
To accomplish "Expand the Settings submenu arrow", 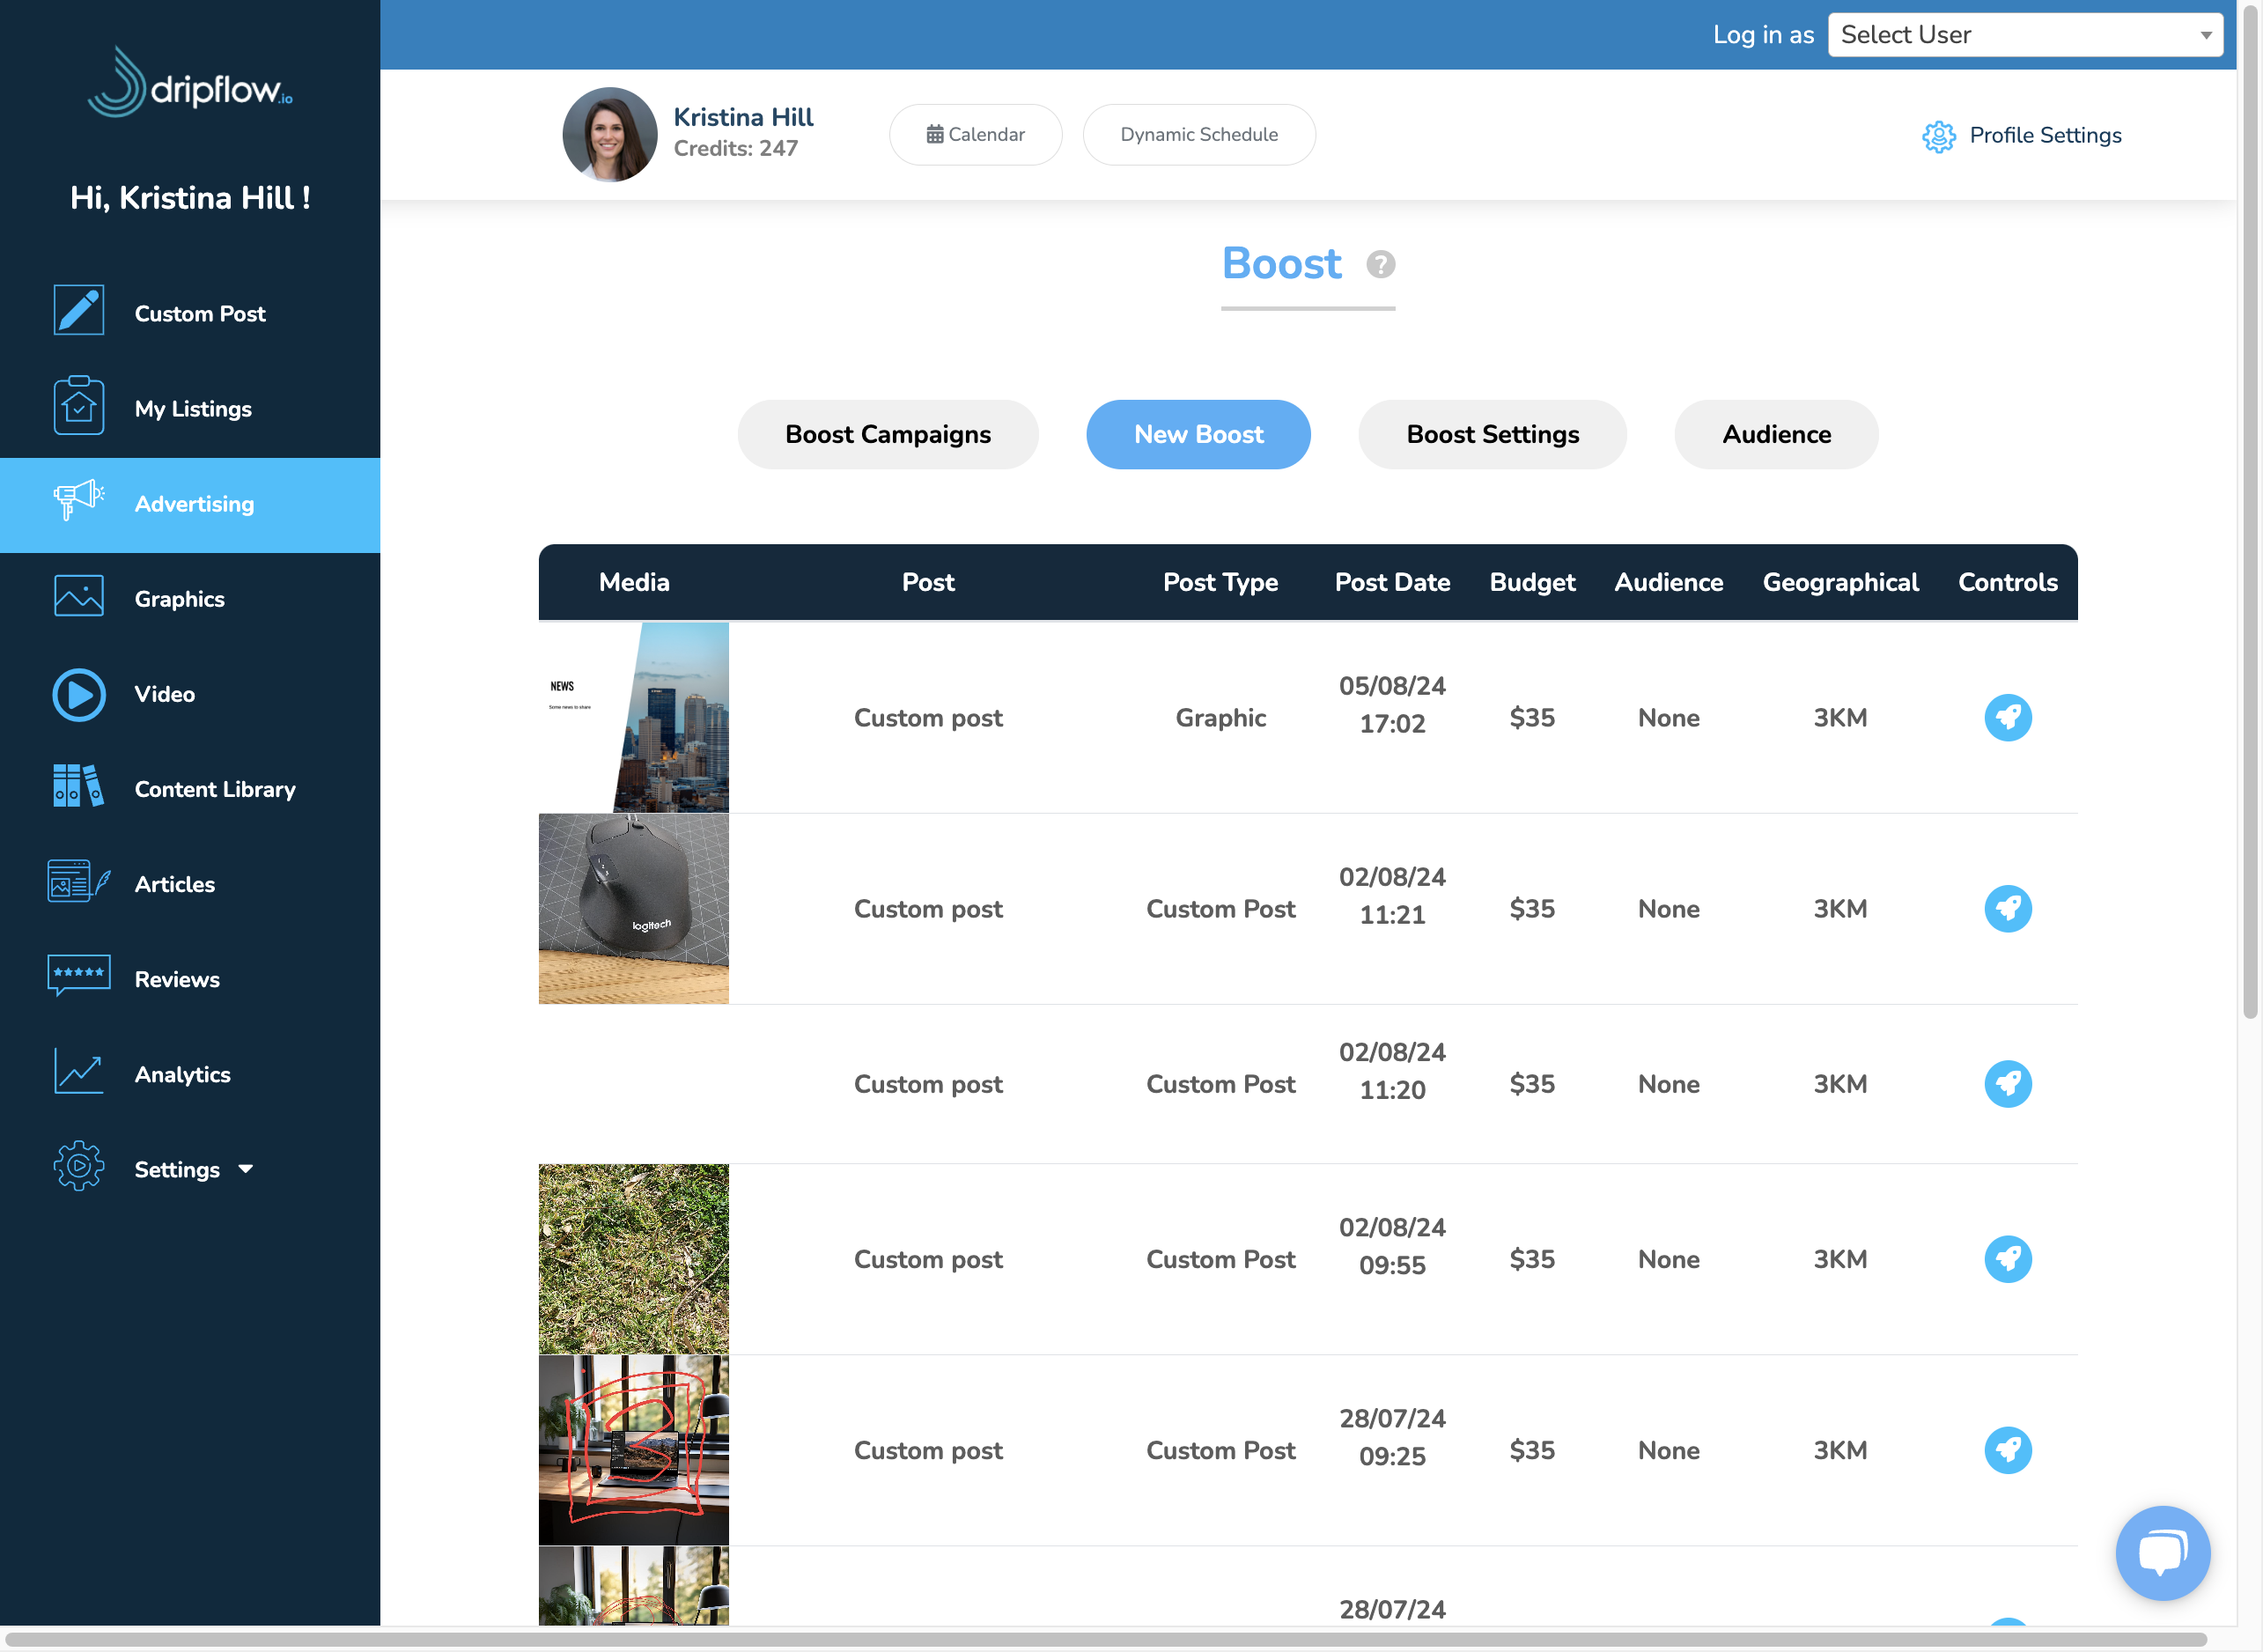I will coord(246,1169).
